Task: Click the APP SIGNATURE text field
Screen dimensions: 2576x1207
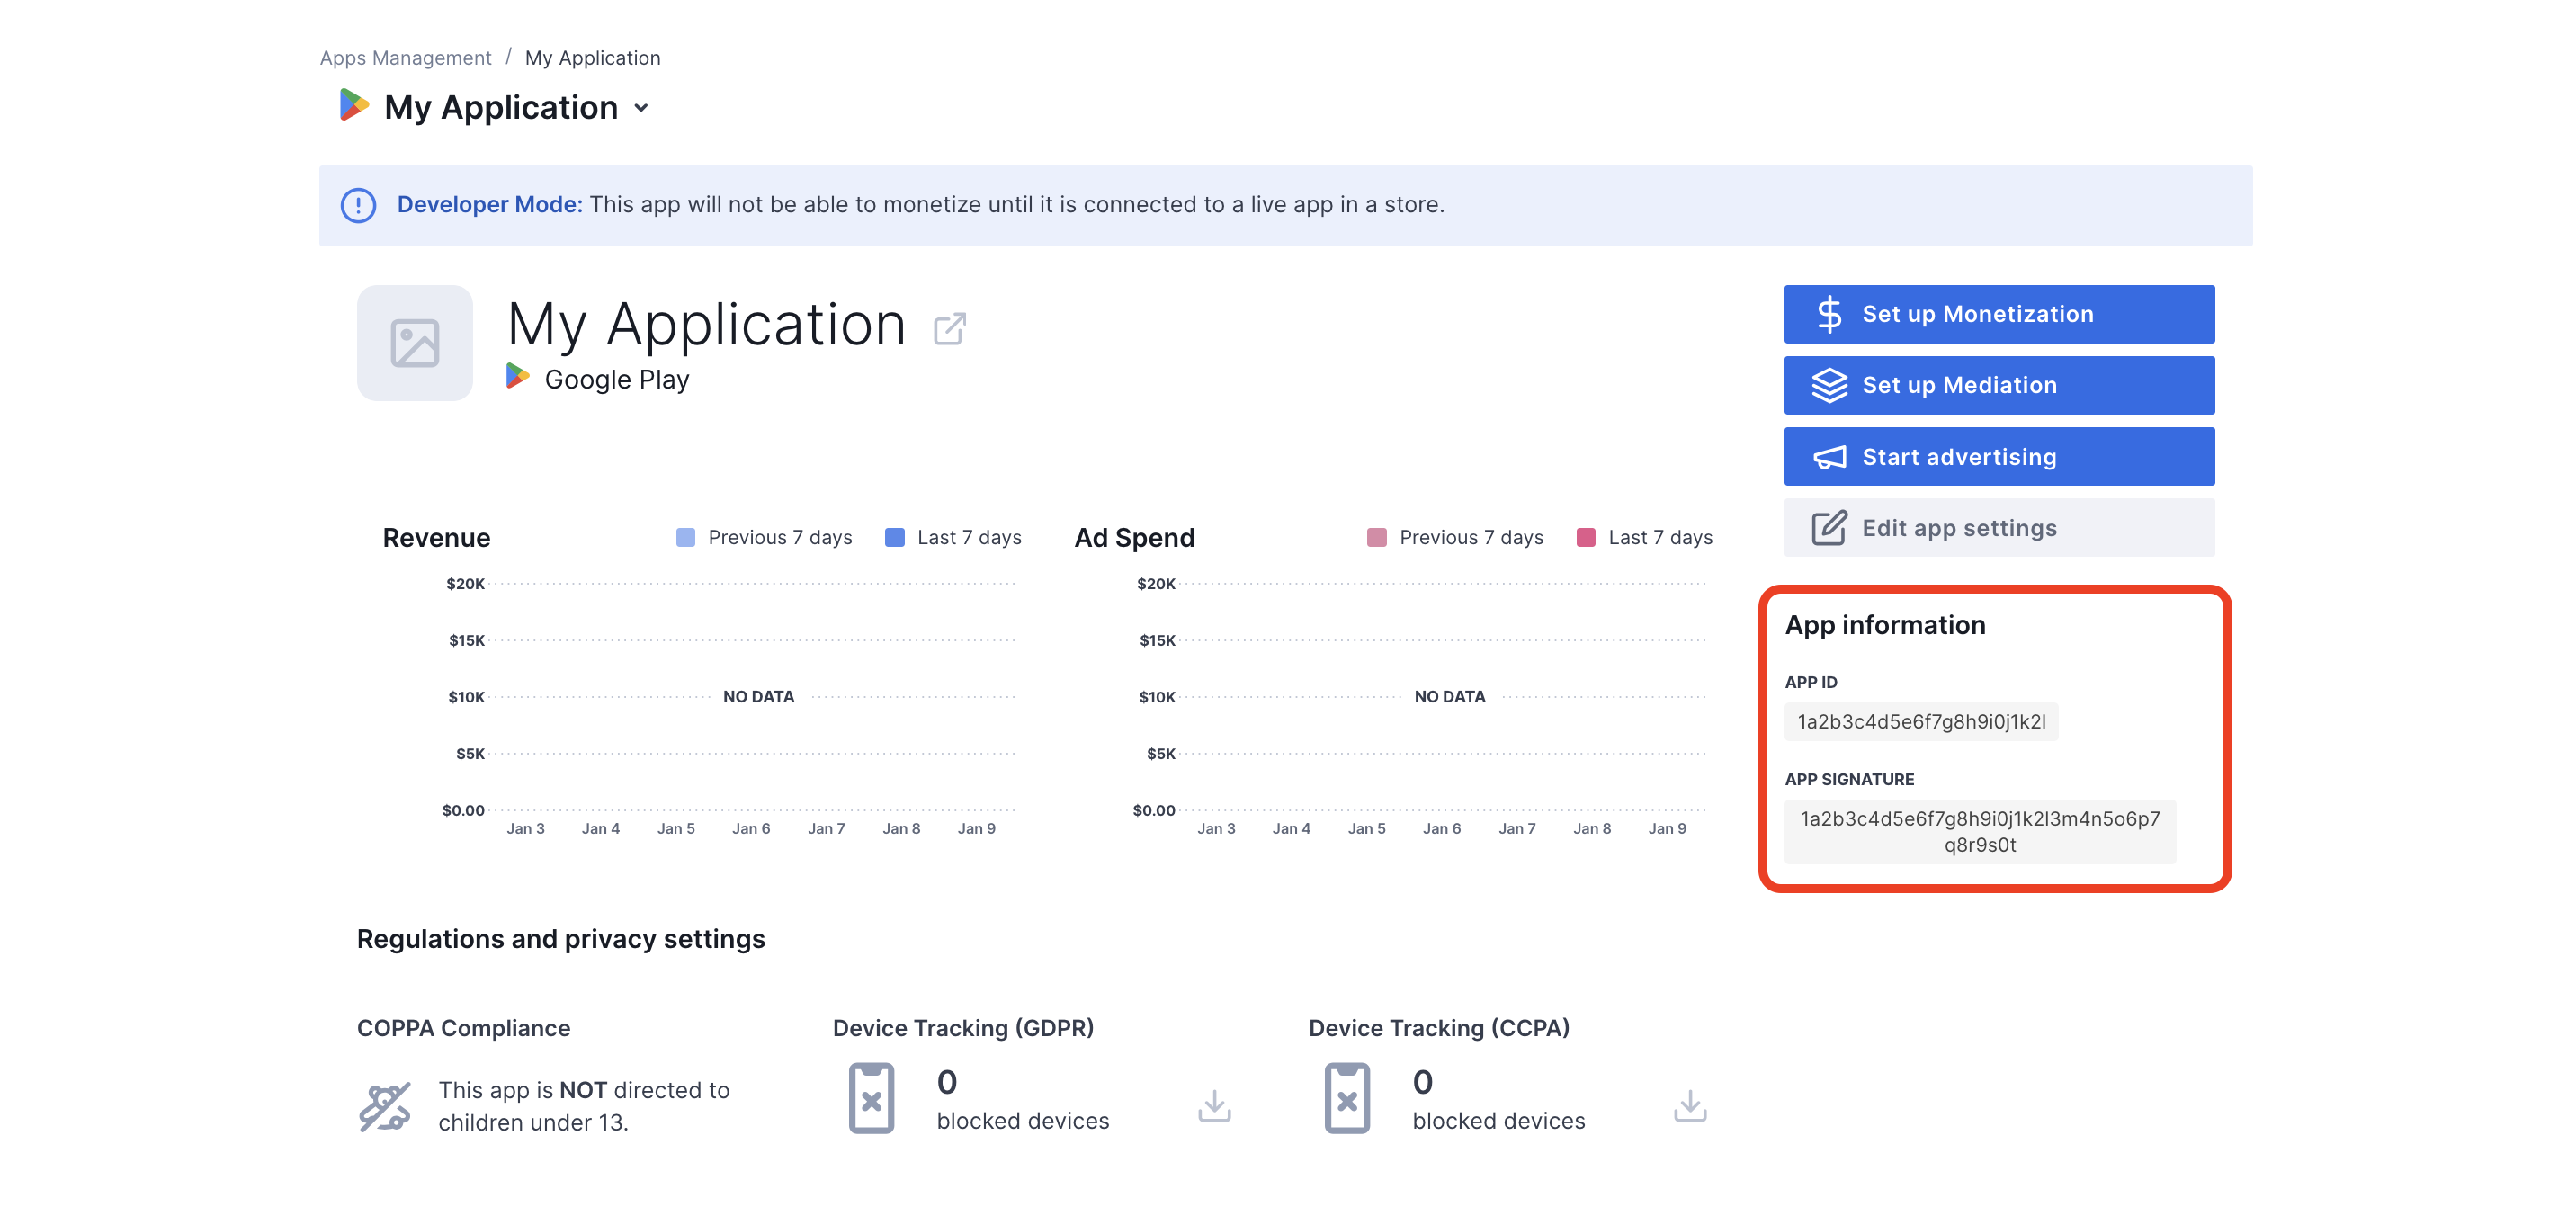Action: coord(1980,831)
